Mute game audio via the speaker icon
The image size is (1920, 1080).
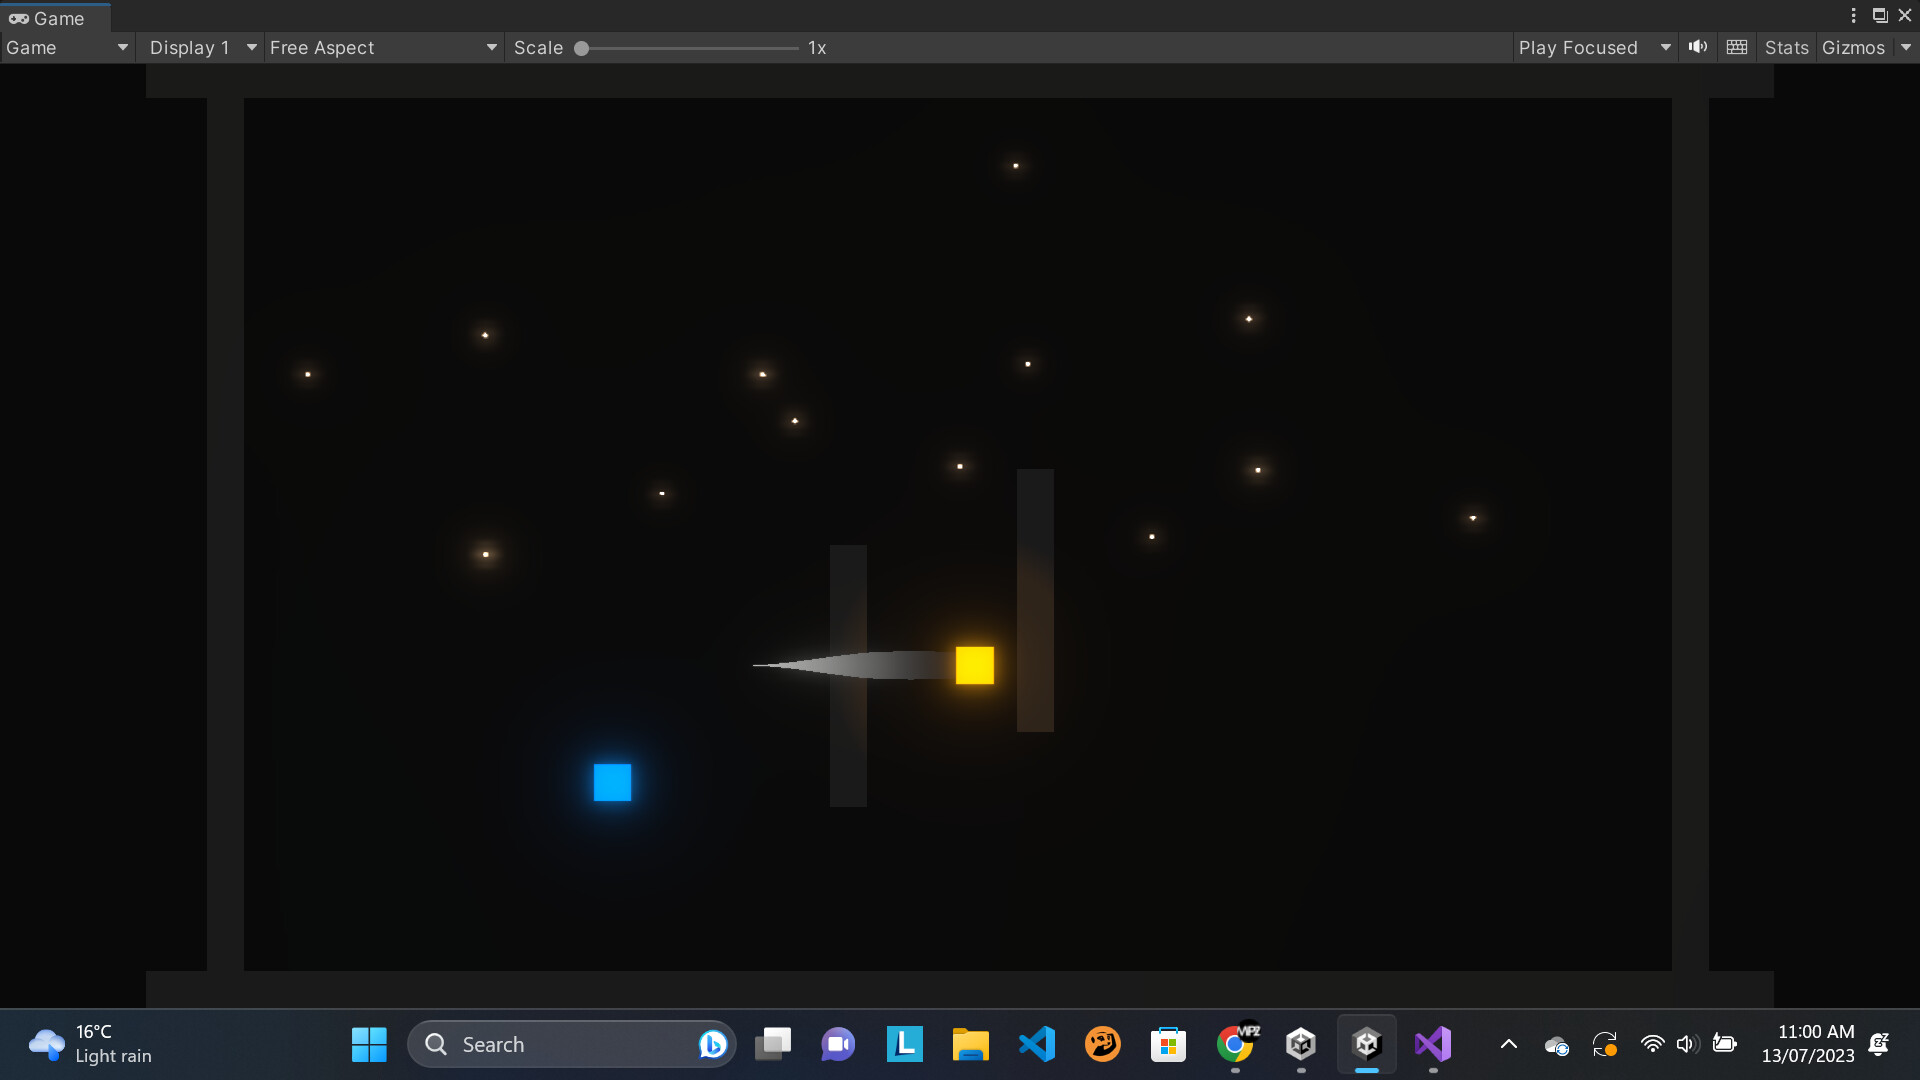tap(1698, 47)
